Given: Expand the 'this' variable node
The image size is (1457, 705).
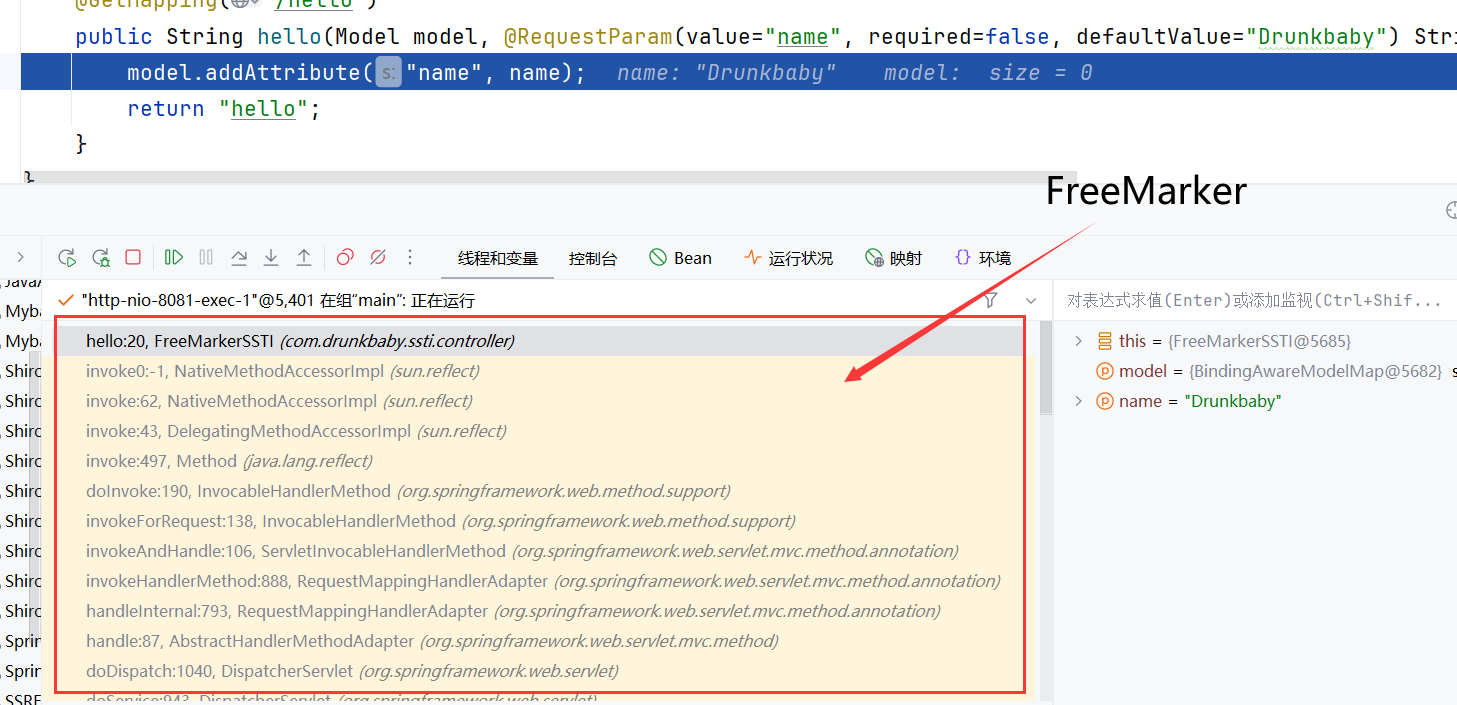Looking at the screenshot, I should (x=1078, y=341).
